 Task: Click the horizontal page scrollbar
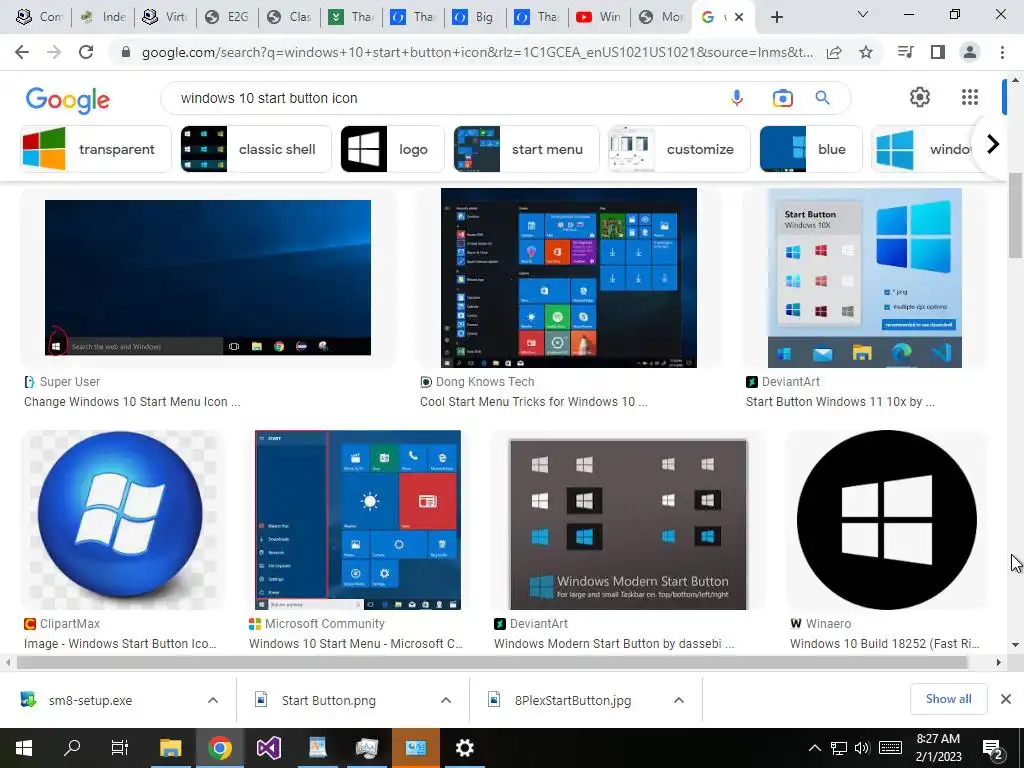[x=492, y=662]
